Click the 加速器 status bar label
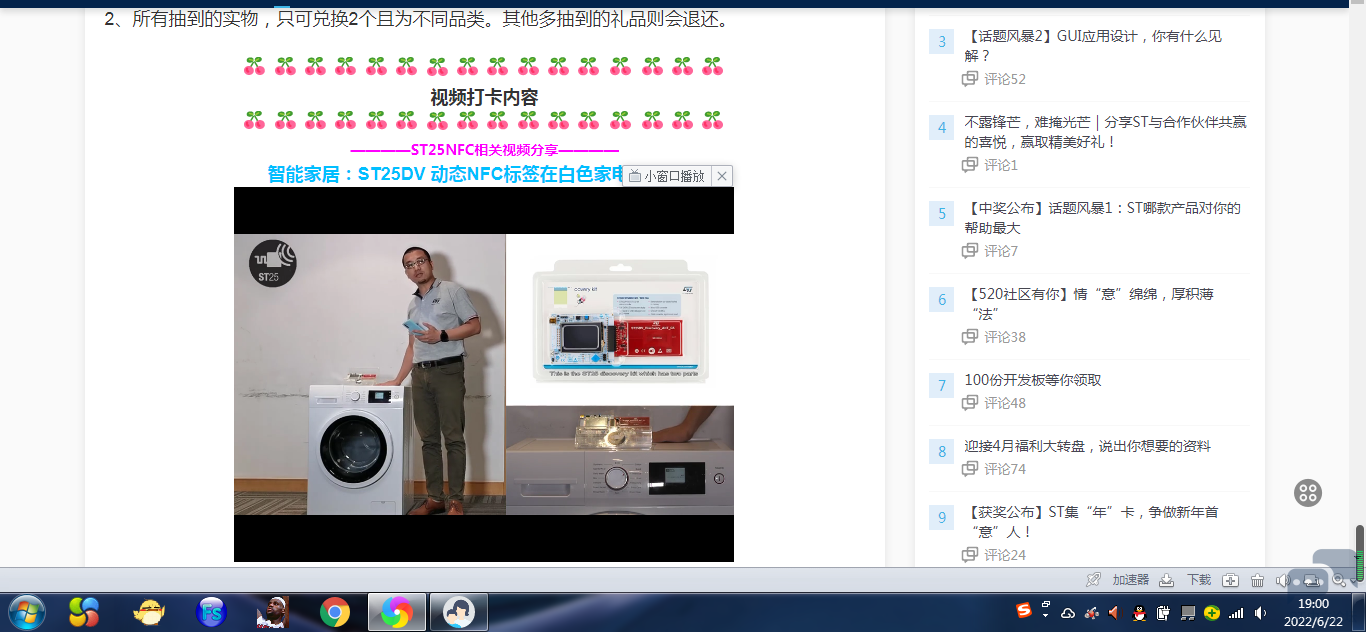1366x632 pixels. 1131,580
